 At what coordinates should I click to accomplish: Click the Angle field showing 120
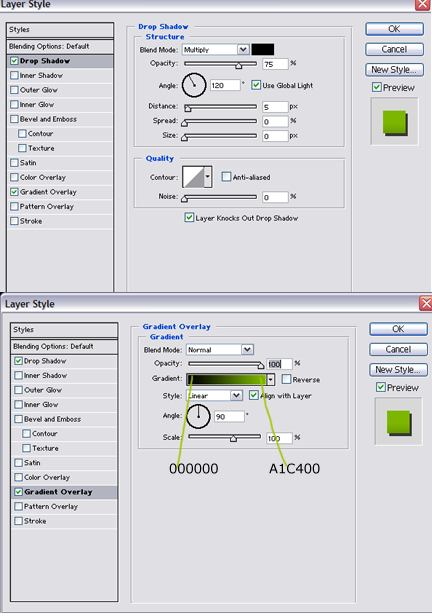[x=225, y=85]
